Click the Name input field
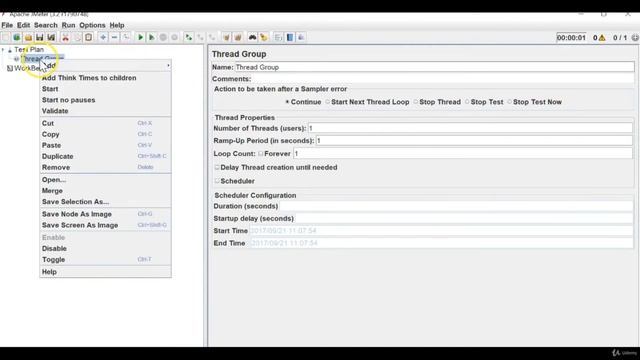 tap(434, 67)
